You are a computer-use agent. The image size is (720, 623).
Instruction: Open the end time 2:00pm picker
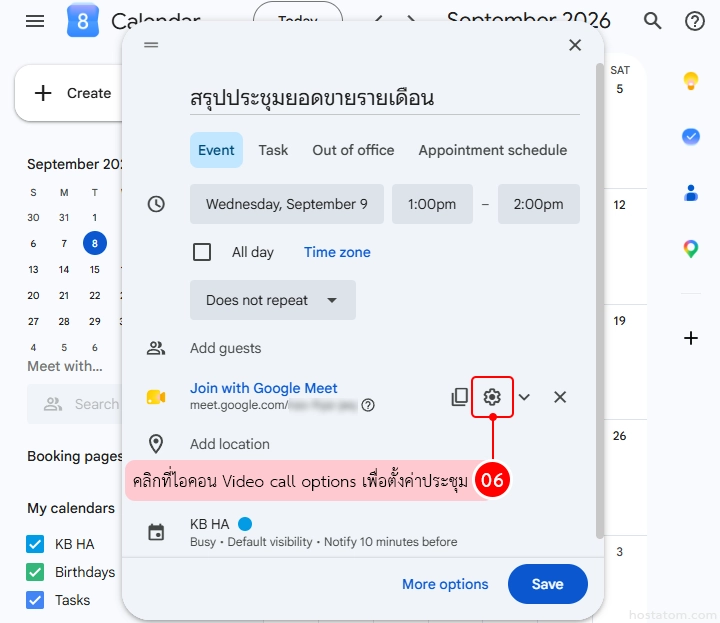[x=539, y=204]
